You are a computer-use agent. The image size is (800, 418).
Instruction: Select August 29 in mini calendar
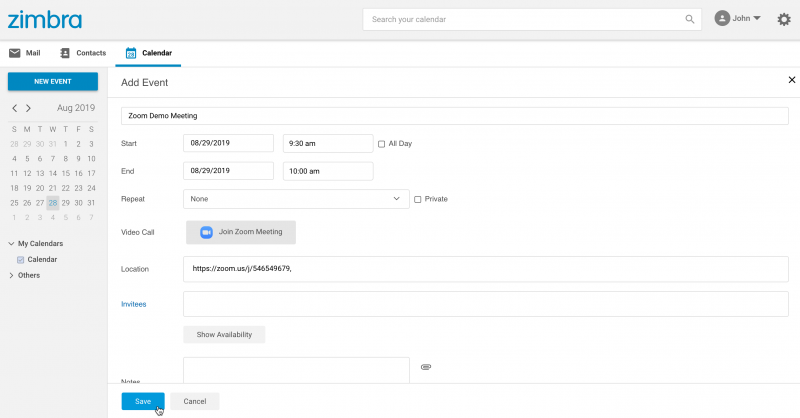66,203
